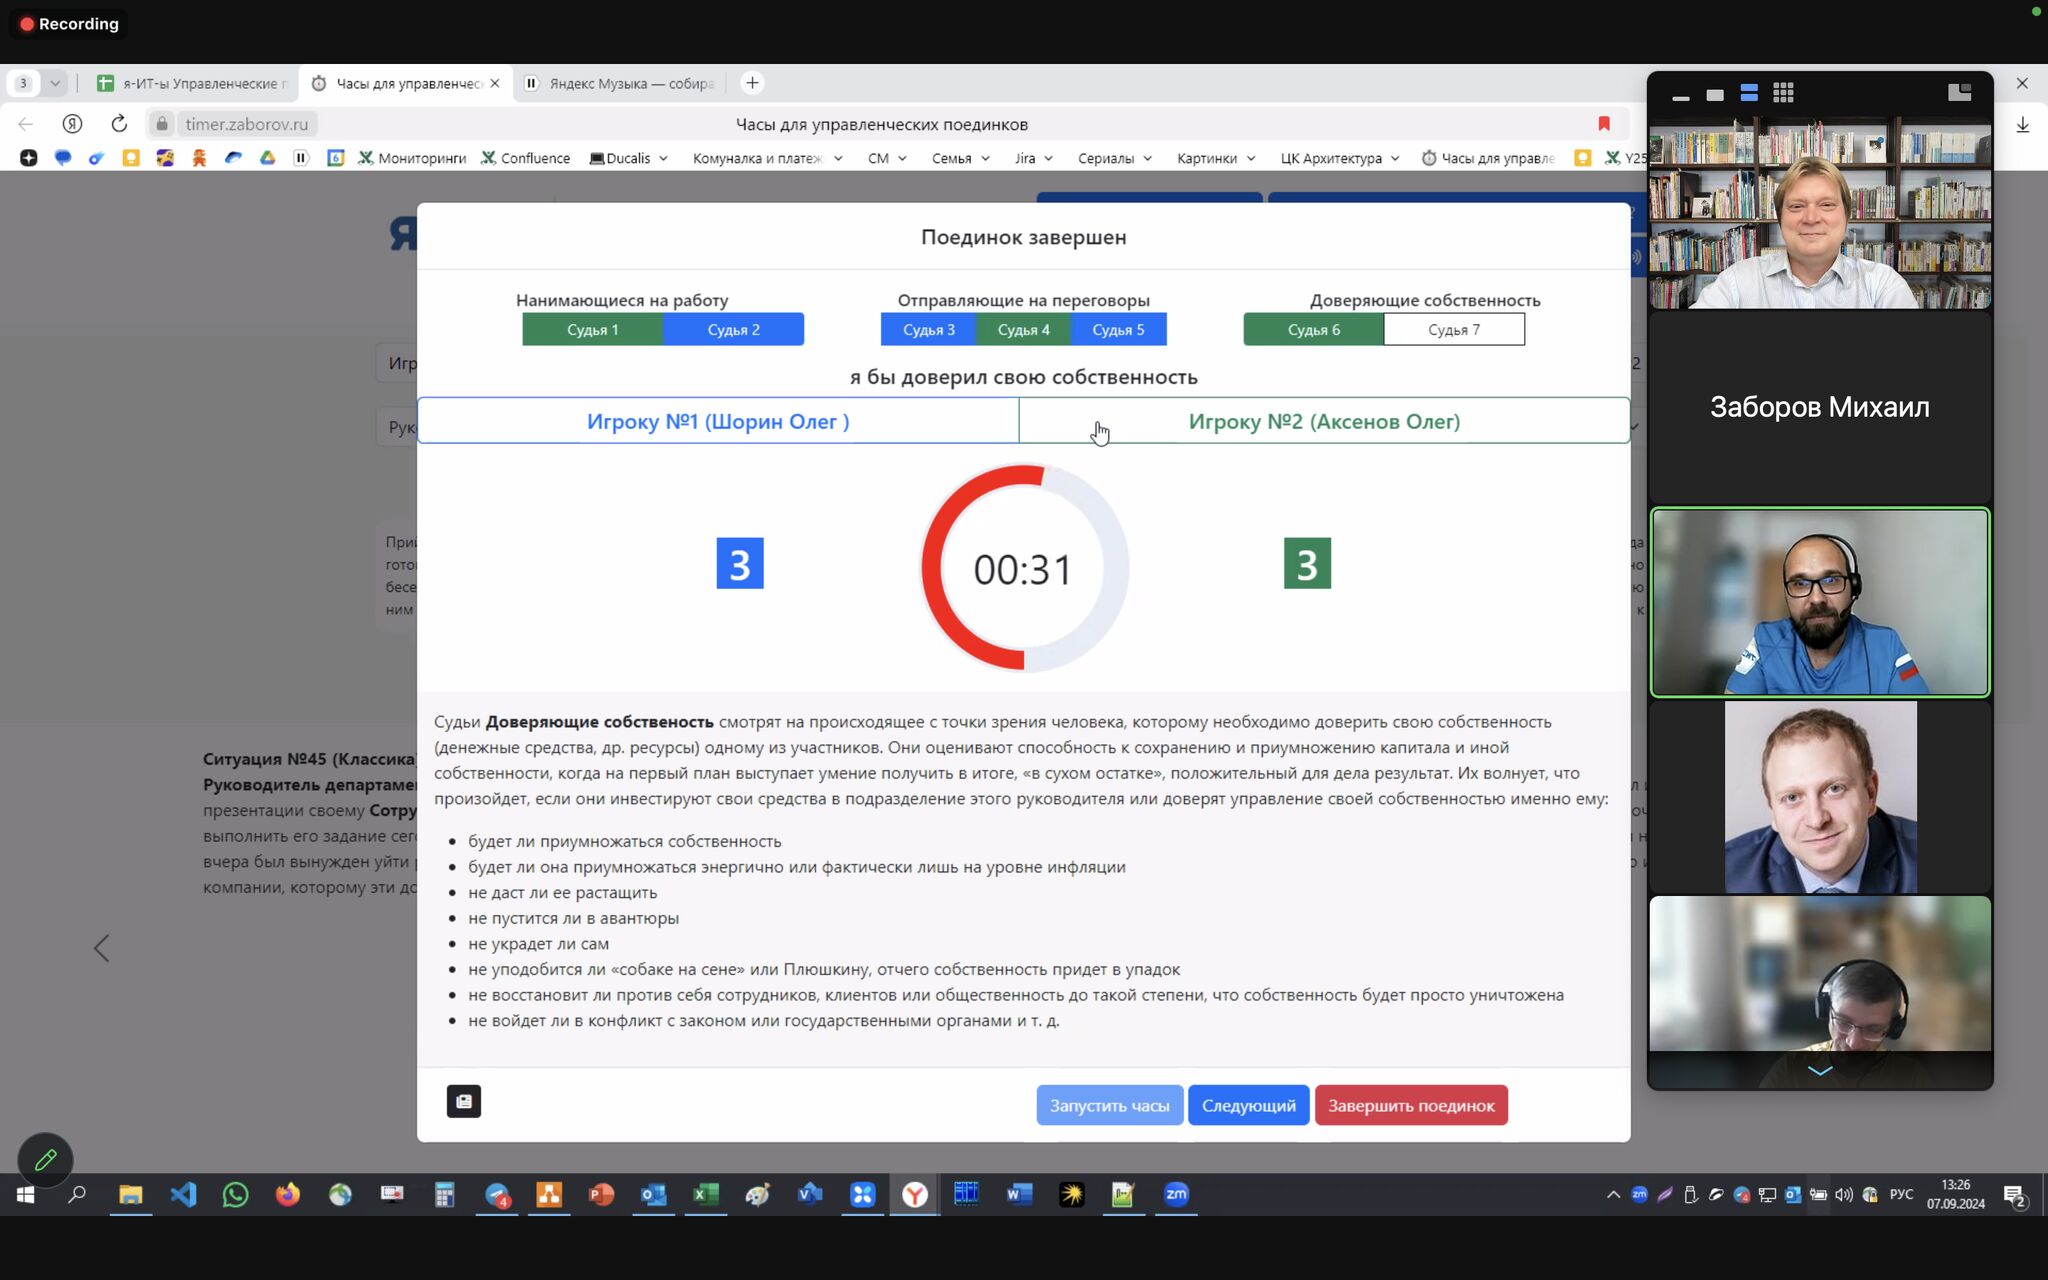Expand more participants chevron in Zoom panel

point(1819,1070)
